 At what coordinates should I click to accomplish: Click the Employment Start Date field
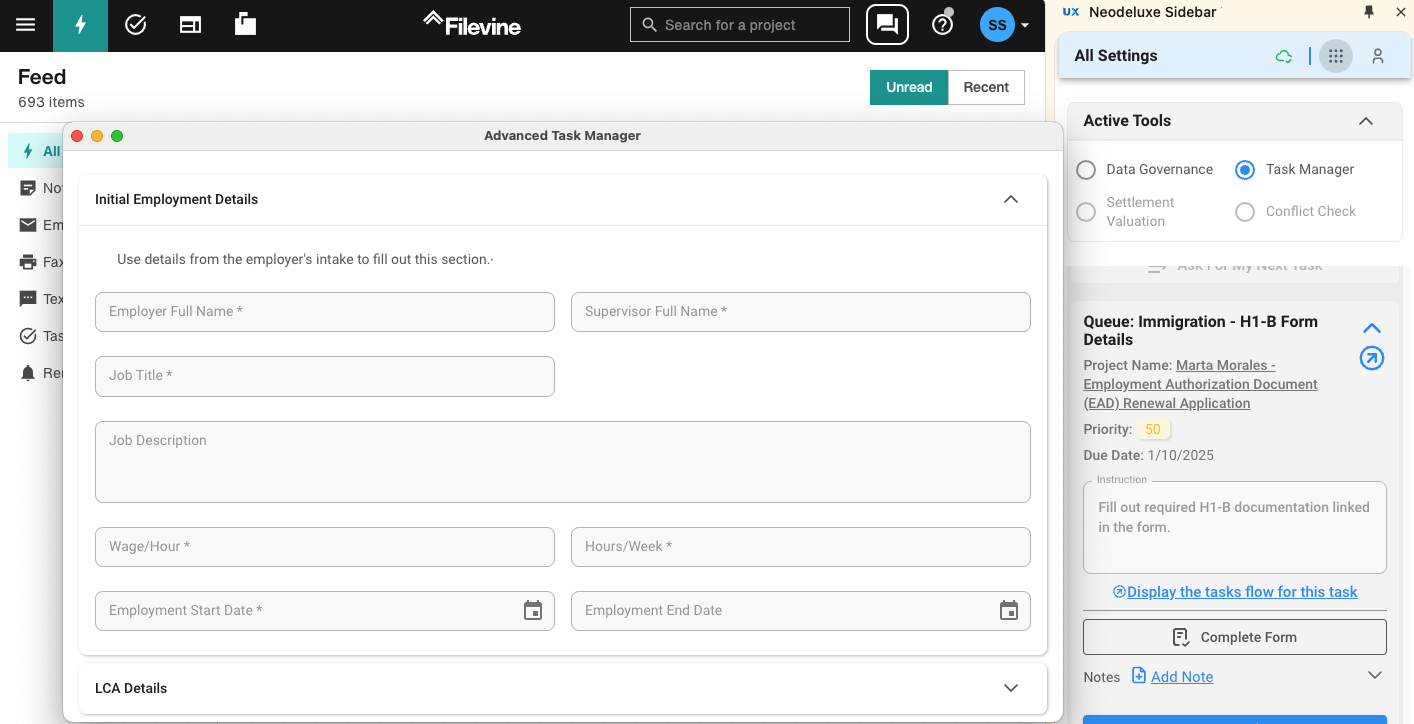(325, 611)
